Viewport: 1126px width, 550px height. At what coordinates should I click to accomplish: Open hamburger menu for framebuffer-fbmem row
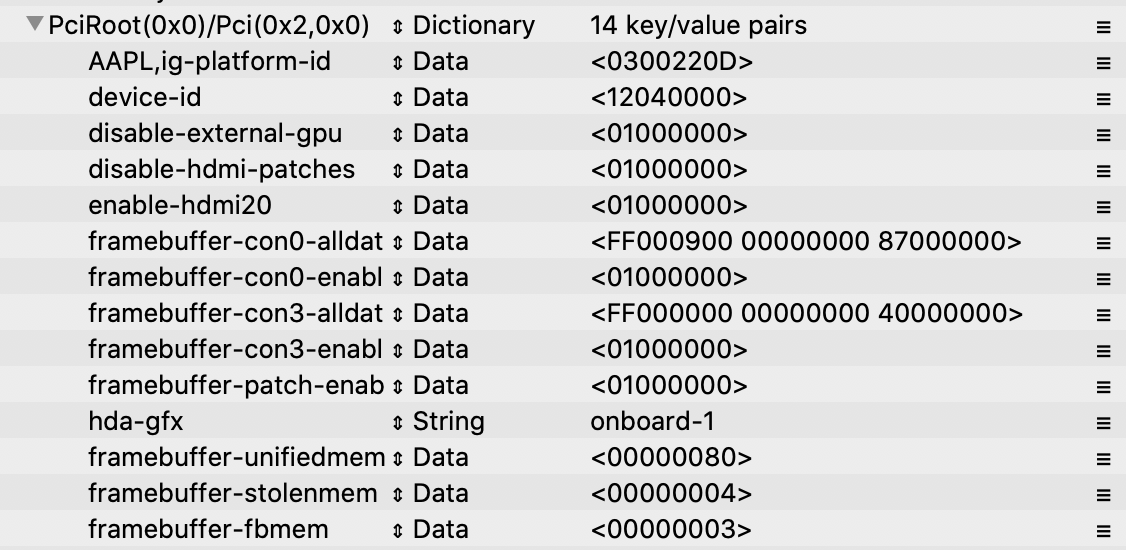click(x=1103, y=530)
